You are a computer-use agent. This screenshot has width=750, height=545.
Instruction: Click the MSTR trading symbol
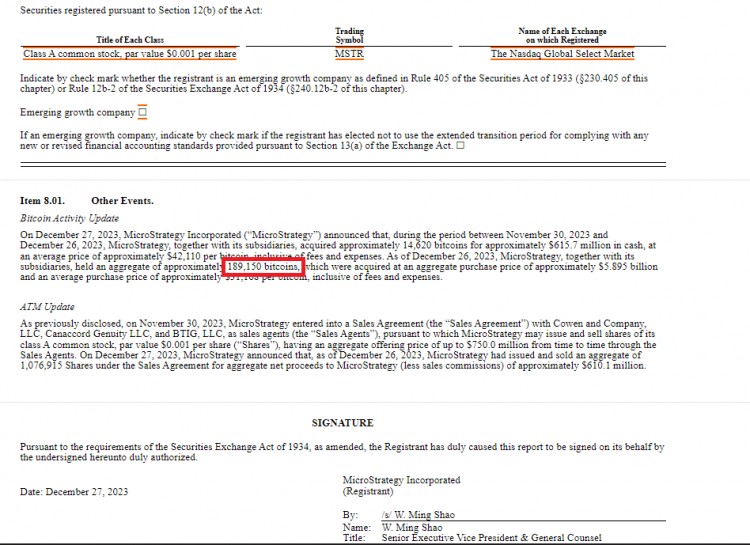click(349, 54)
